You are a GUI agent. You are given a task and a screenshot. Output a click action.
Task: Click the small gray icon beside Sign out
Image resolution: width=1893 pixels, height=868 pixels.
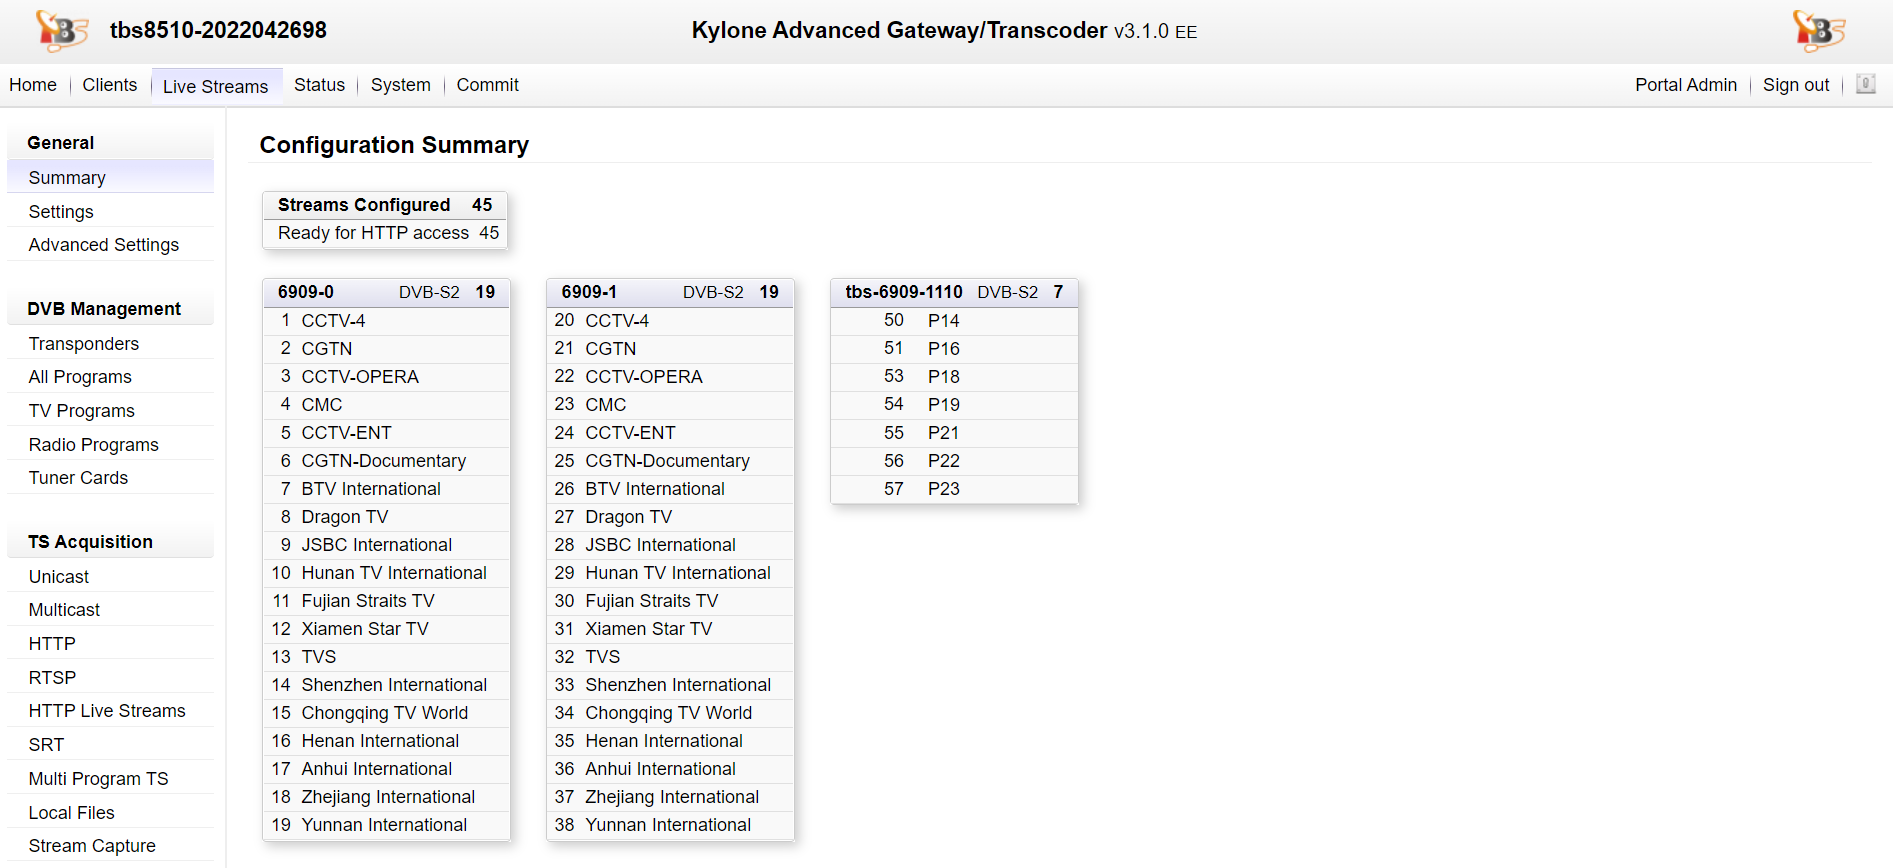1865,85
